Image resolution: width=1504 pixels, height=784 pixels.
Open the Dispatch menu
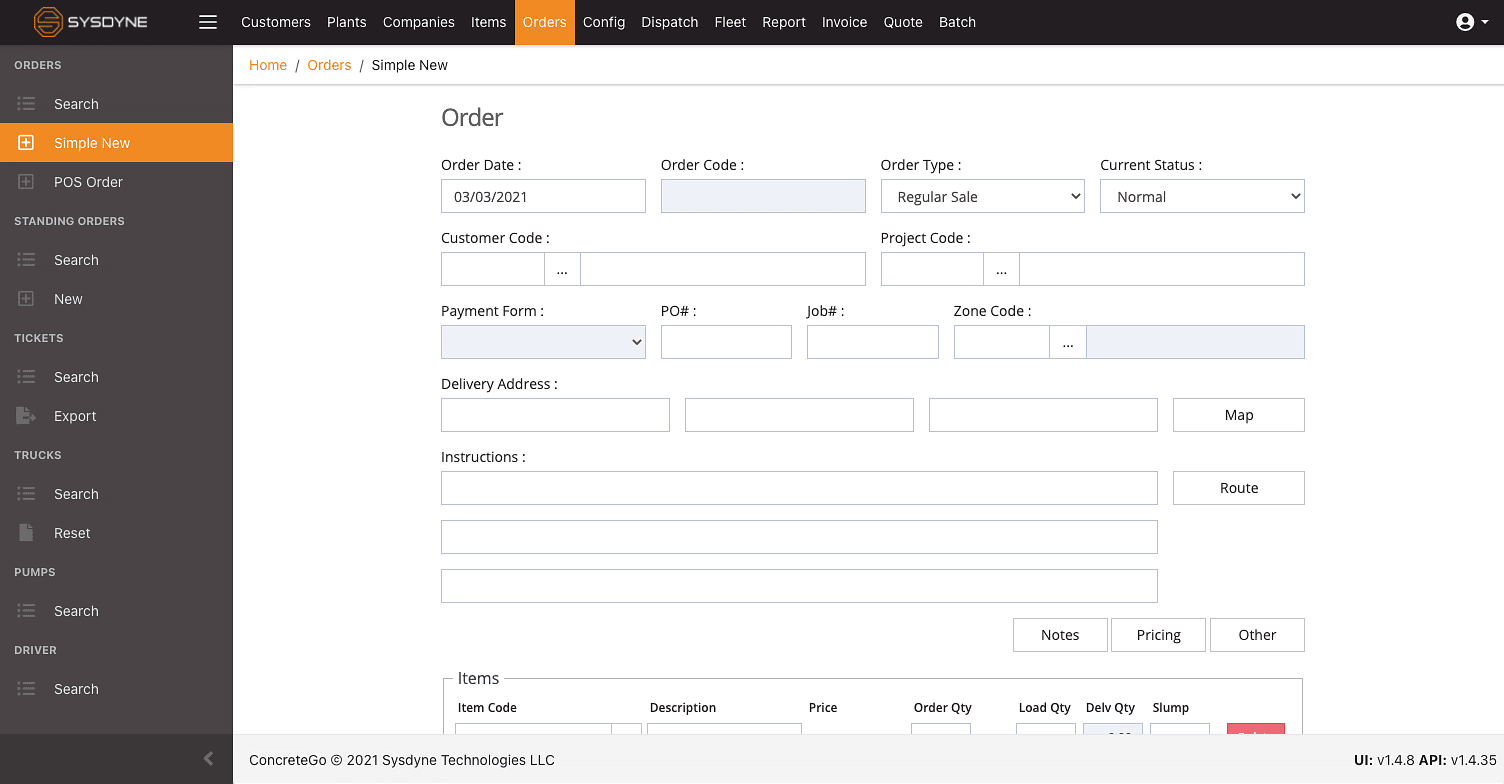tap(669, 22)
